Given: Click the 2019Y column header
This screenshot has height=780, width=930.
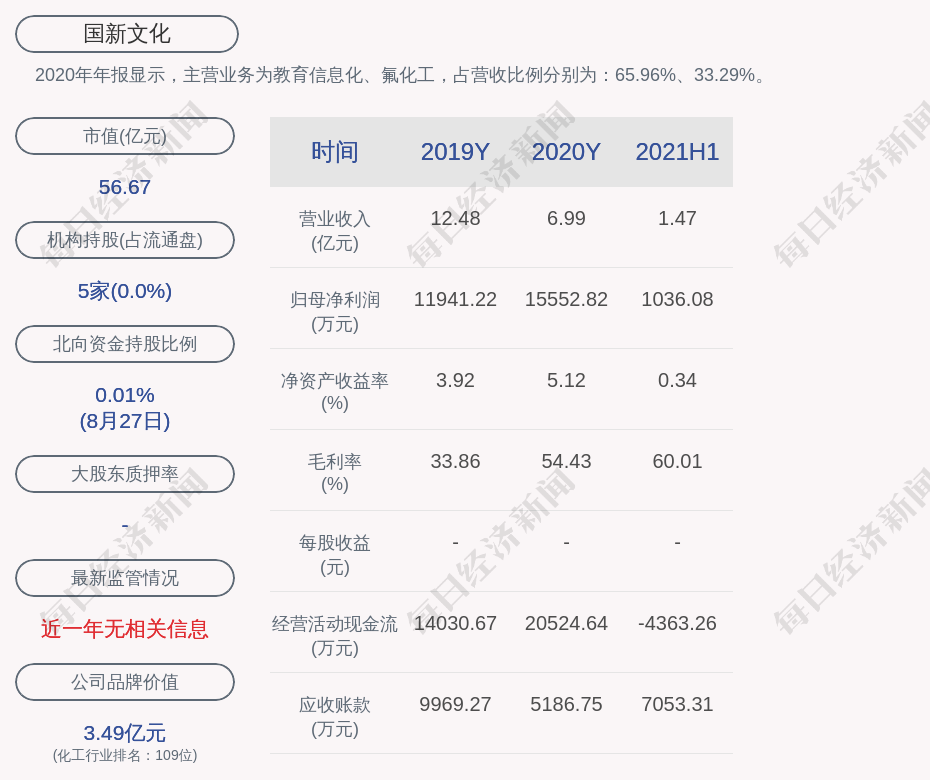Looking at the screenshot, I should click(x=455, y=152).
